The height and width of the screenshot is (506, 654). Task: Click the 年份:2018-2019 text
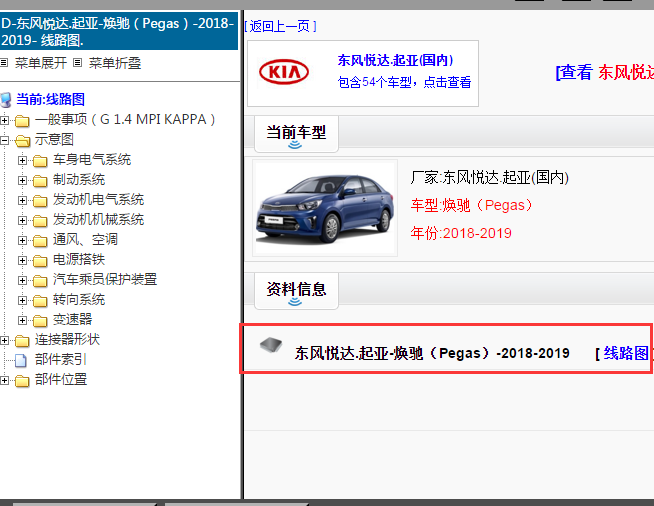461,233
